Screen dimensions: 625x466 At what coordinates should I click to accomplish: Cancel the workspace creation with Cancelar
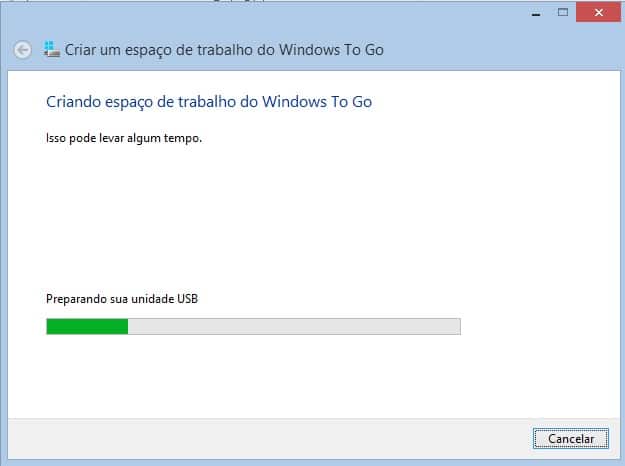[x=571, y=439]
